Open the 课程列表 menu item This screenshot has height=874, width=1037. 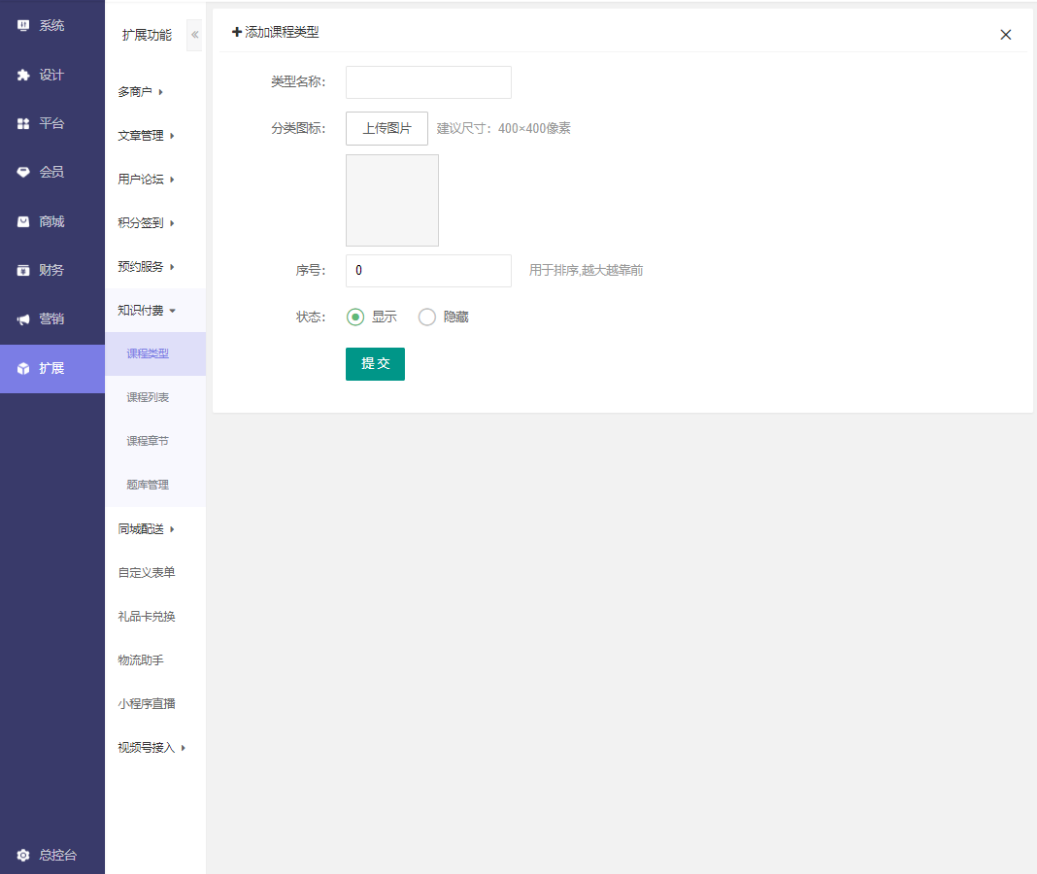pyautogui.click(x=155, y=397)
